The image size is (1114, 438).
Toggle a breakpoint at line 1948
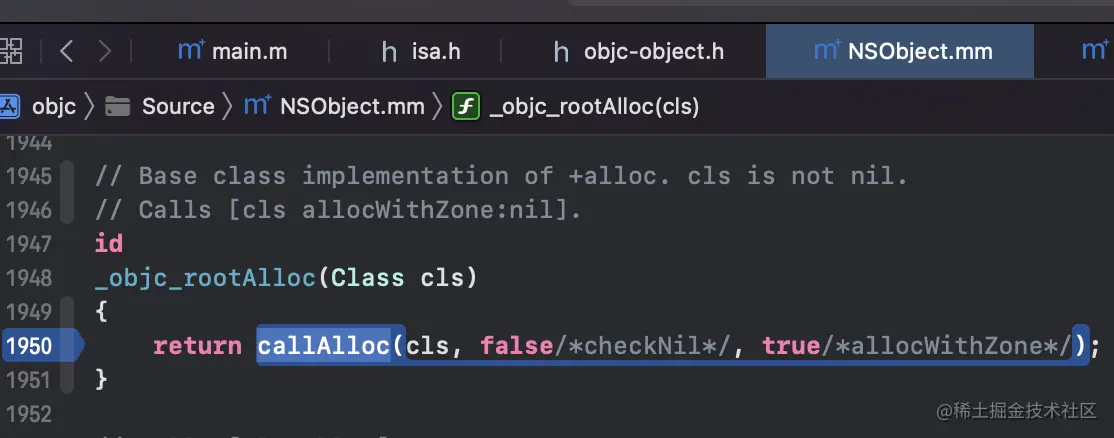[30, 278]
